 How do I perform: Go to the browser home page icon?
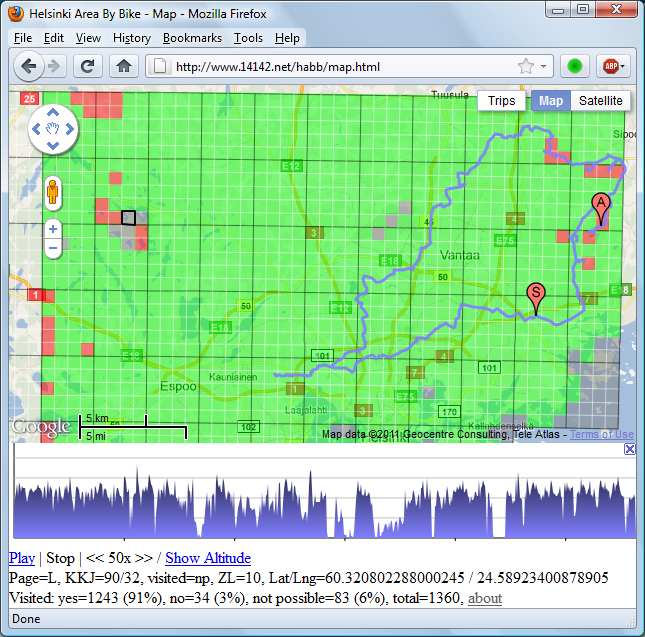coord(123,67)
